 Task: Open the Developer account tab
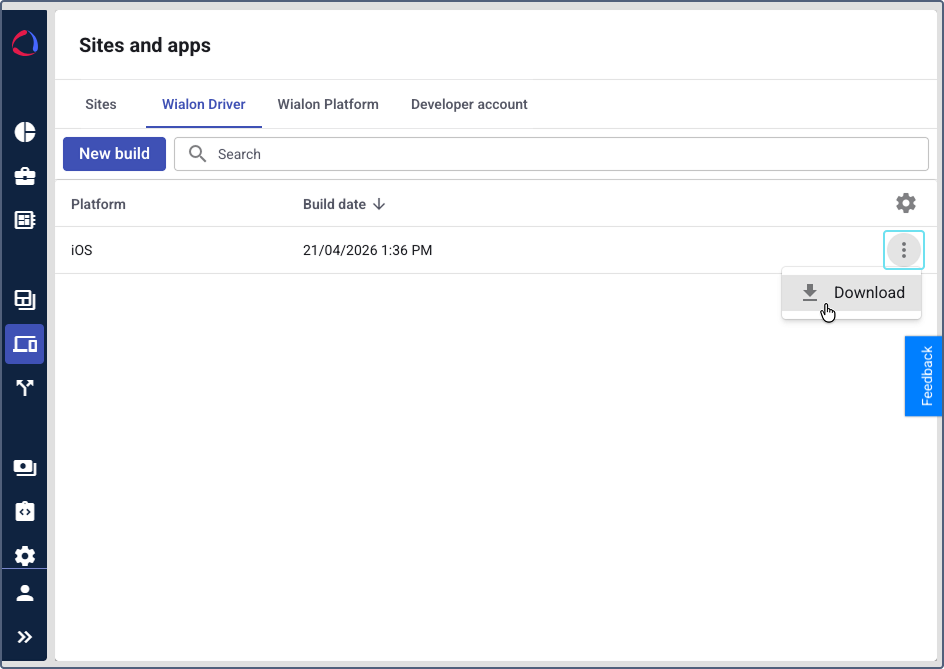pos(469,104)
